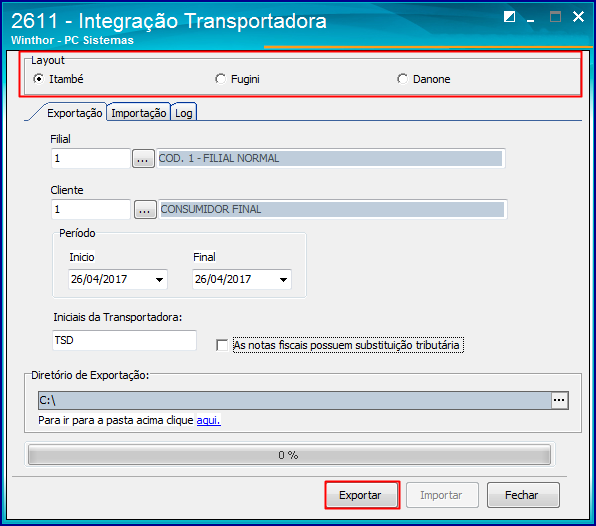
Task: Open Filial lookup with ellipsis button
Action: [143, 158]
